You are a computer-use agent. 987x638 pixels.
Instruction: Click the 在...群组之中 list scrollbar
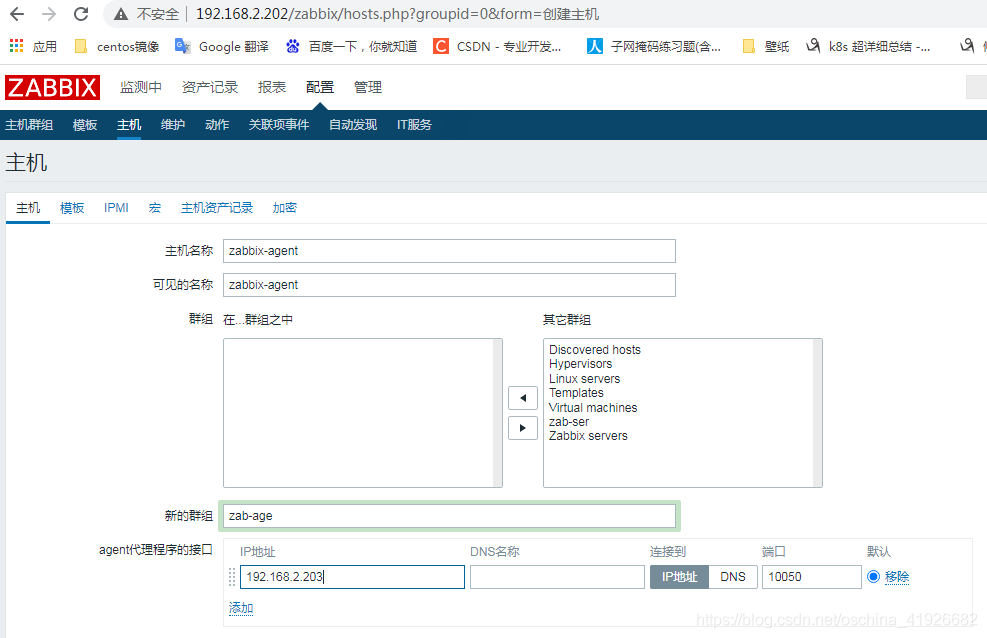[x=497, y=413]
